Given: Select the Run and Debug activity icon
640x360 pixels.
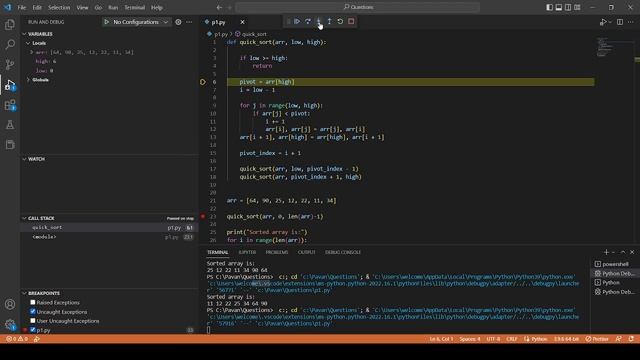Looking at the screenshot, I should (10, 85).
